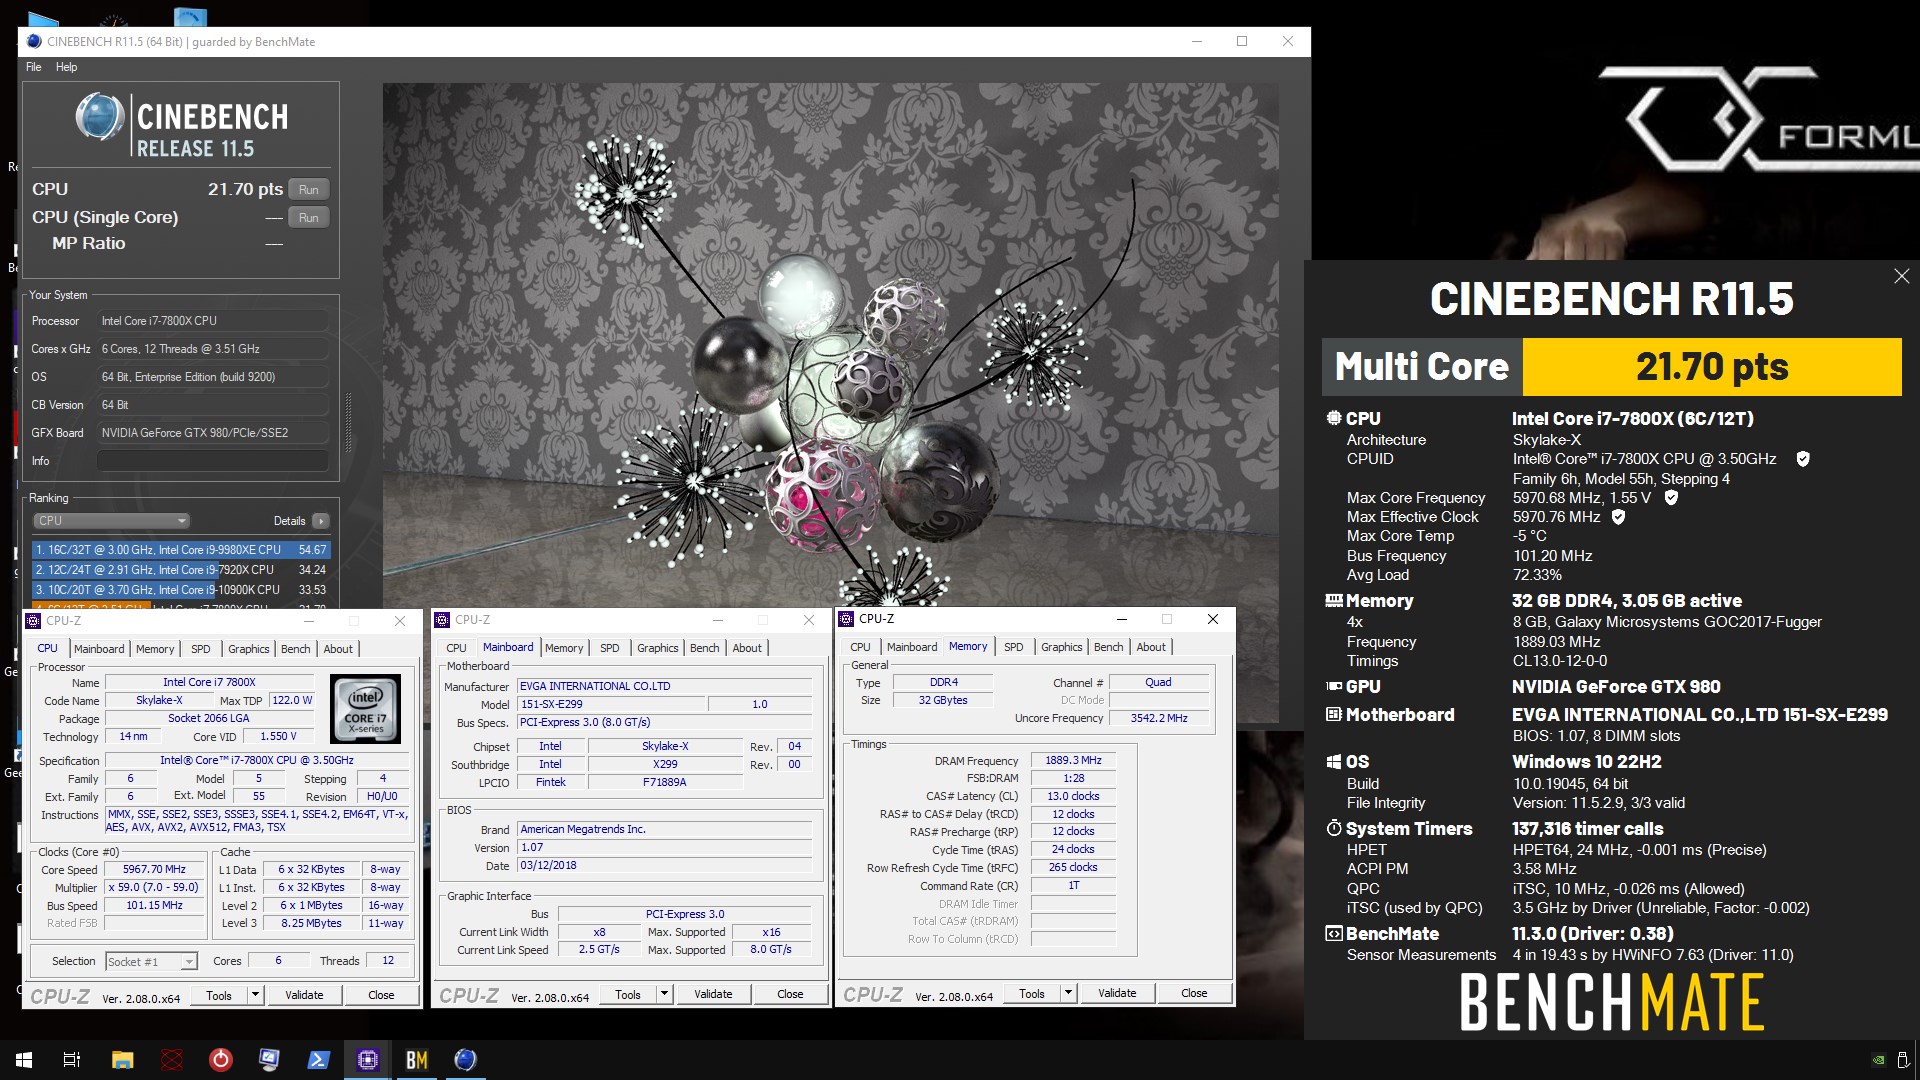This screenshot has width=1920, height=1080.
Task: Click the verified shield icon next to CPUID
Action: pyautogui.click(x=1803, y=459)
